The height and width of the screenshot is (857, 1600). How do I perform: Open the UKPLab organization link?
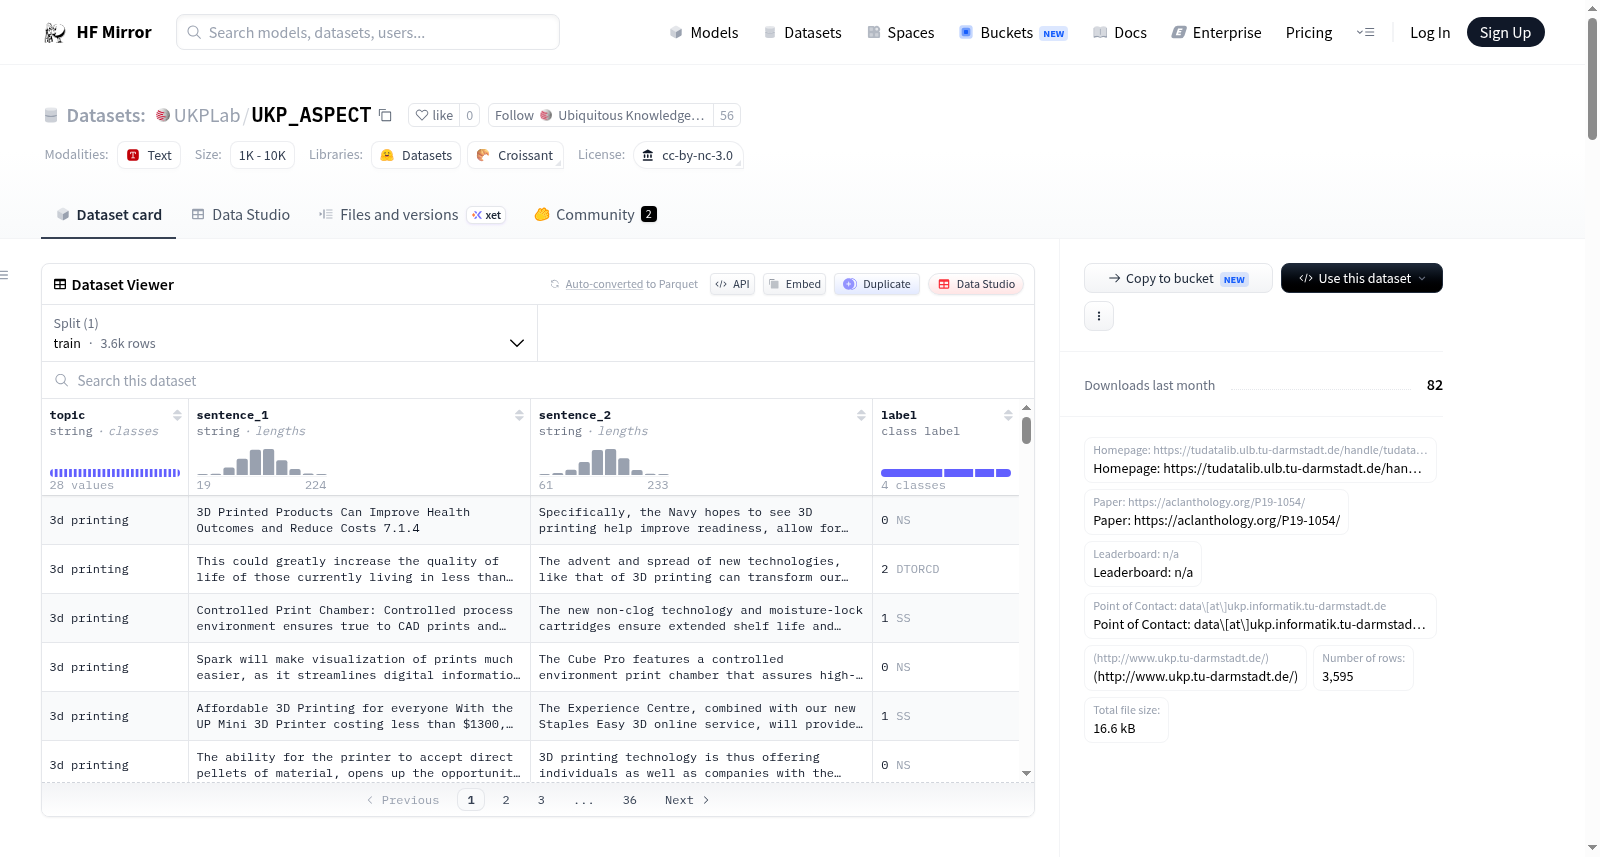point(207,116)
